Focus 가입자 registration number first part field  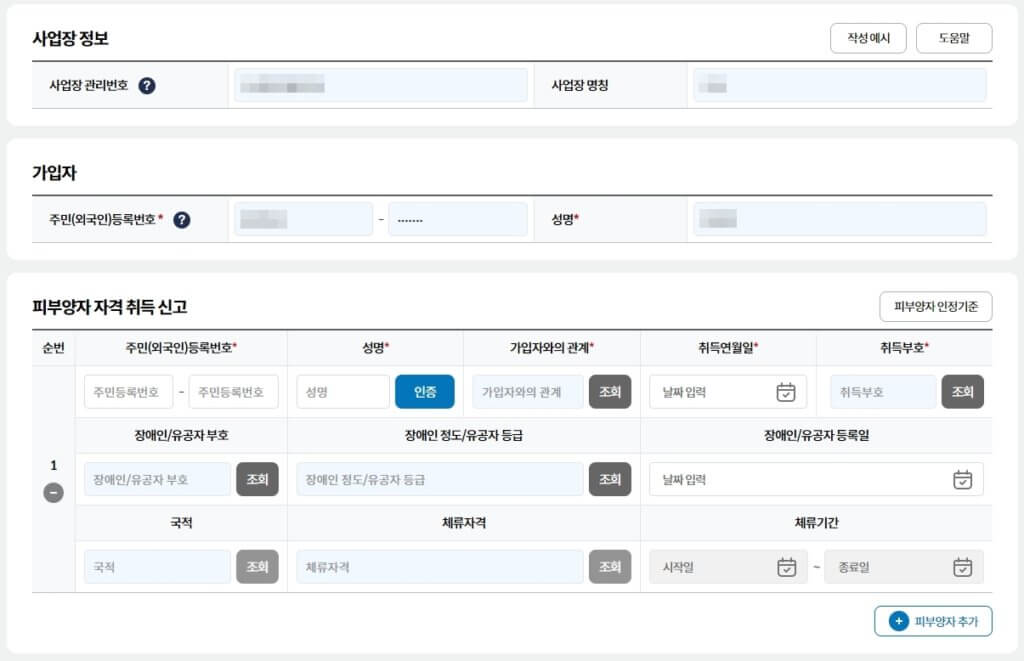point(304,219)
